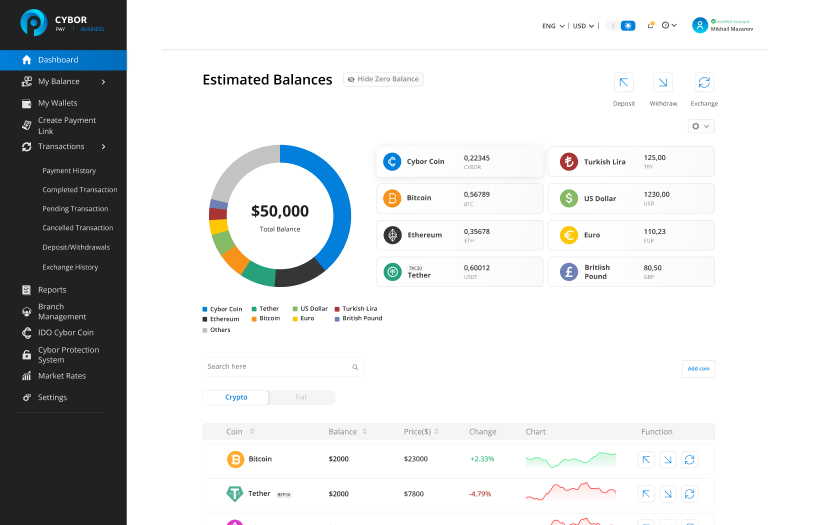Screen dimensions: 825x525
Task: Open Pending Transaction in the sidebar
Action: [x=75, y=209]
